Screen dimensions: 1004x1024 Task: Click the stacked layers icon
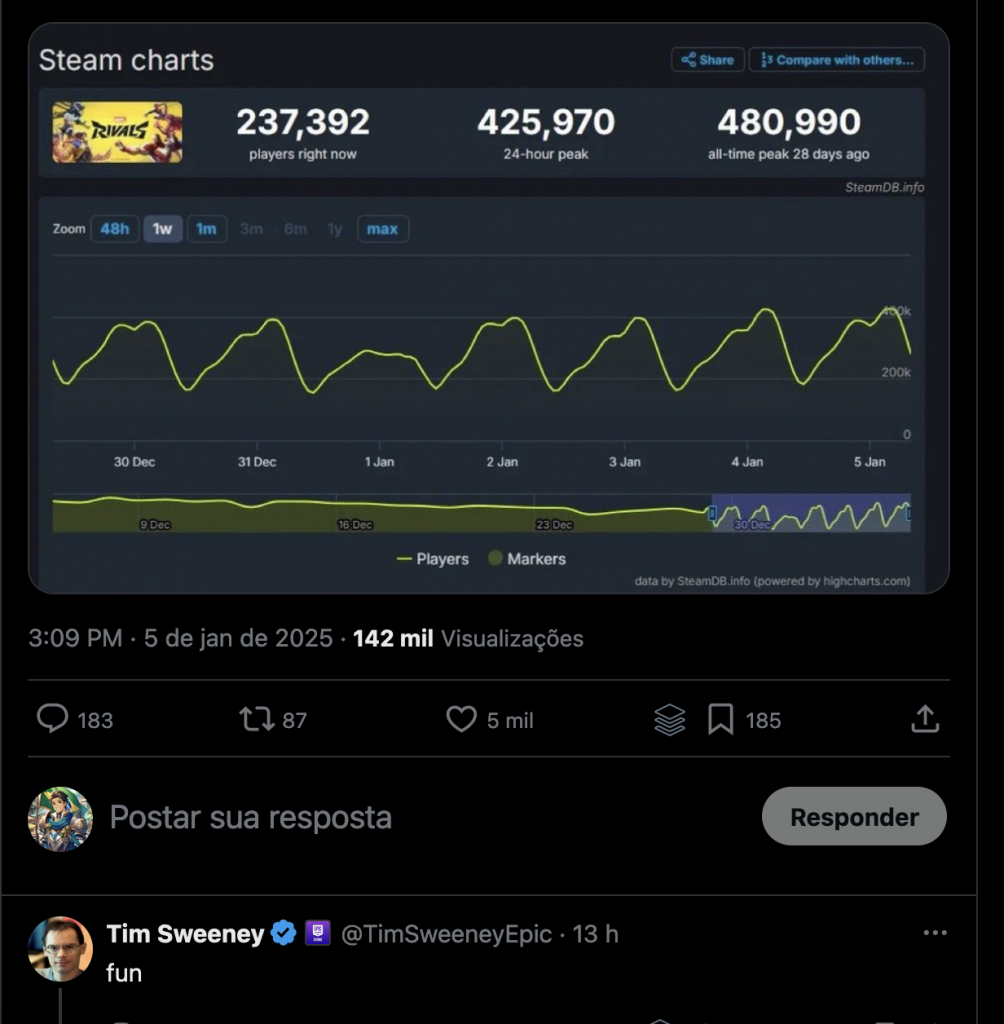pos(670,720)
